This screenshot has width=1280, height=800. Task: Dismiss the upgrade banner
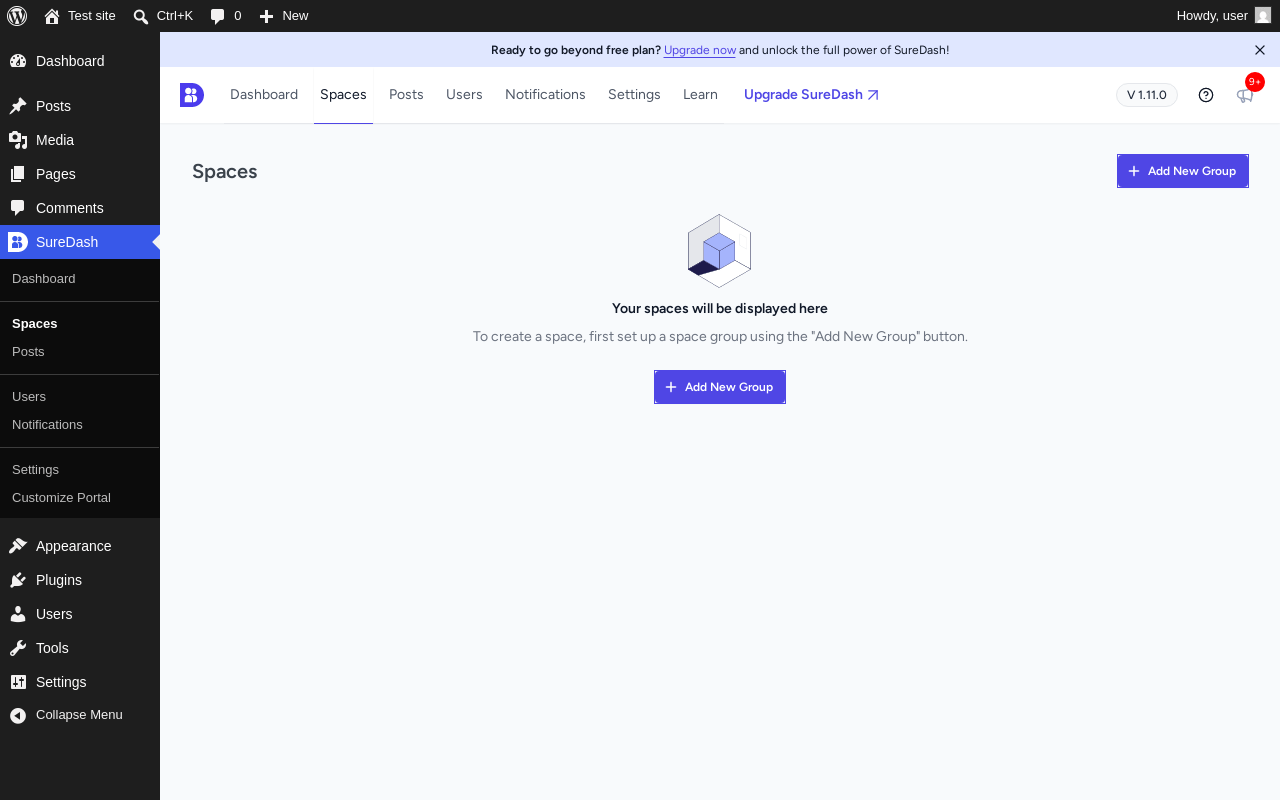(x=1260, y=50)
